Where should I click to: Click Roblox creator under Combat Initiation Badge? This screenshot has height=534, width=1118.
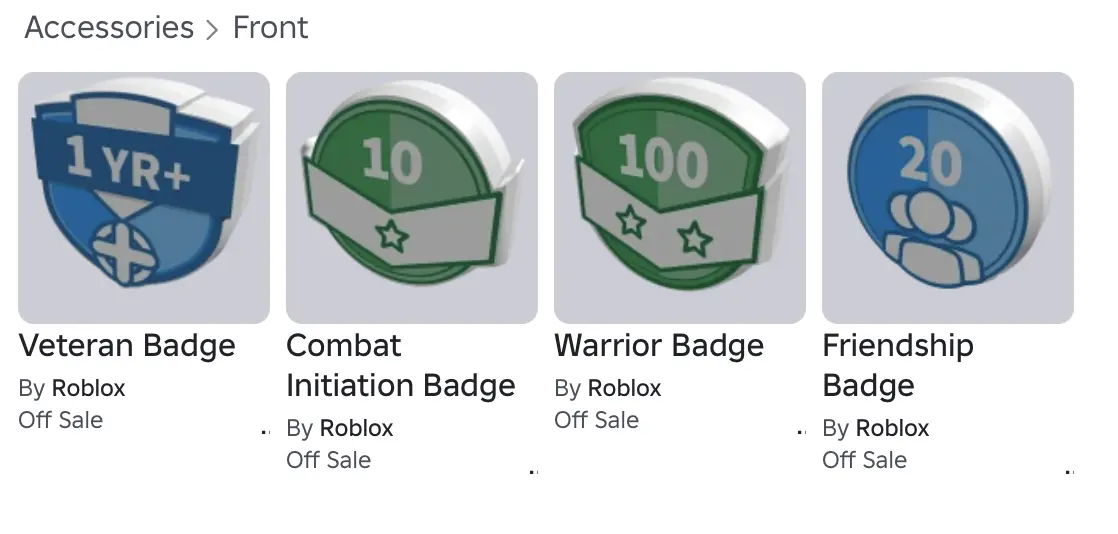click(x=356, y=428)
